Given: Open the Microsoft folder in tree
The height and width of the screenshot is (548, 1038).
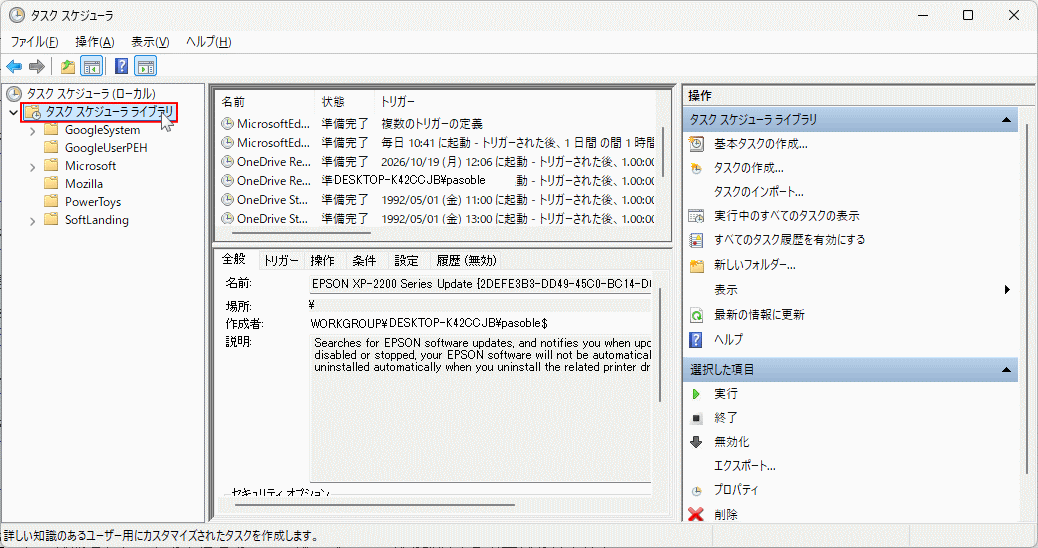Looking at the screenshot, I should click(90, 165).
